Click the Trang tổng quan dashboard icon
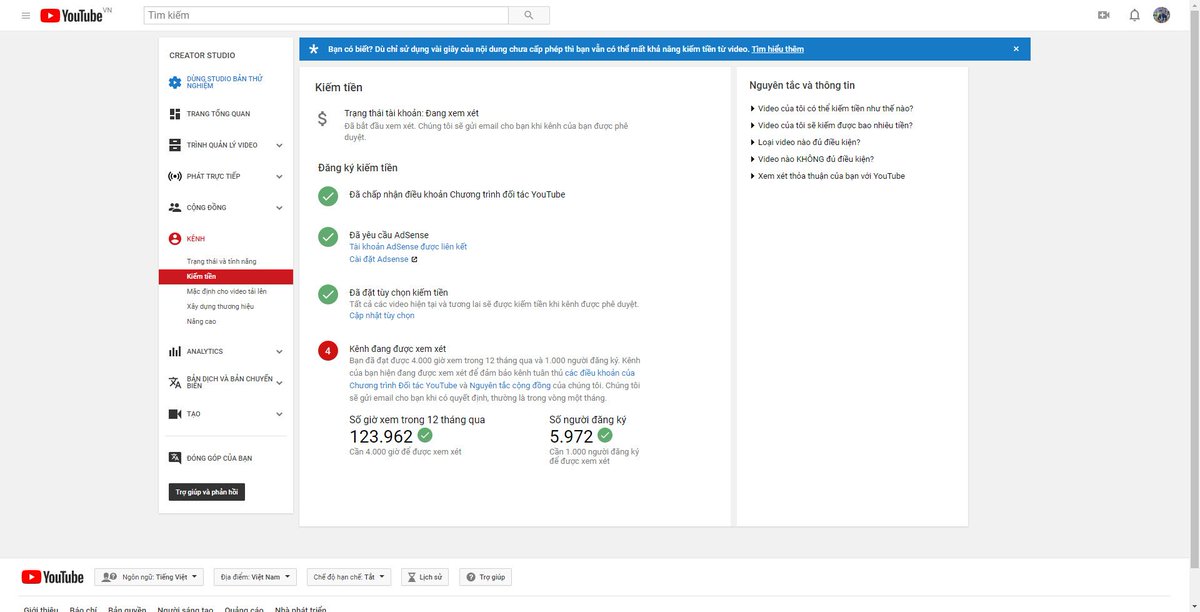Viewport: 1200px width, 612px height. 175,114
